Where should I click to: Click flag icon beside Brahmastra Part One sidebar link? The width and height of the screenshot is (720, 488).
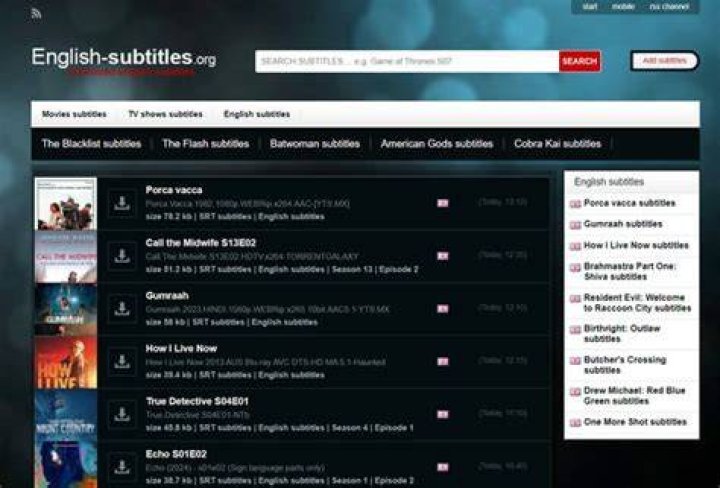coord(575,268)
